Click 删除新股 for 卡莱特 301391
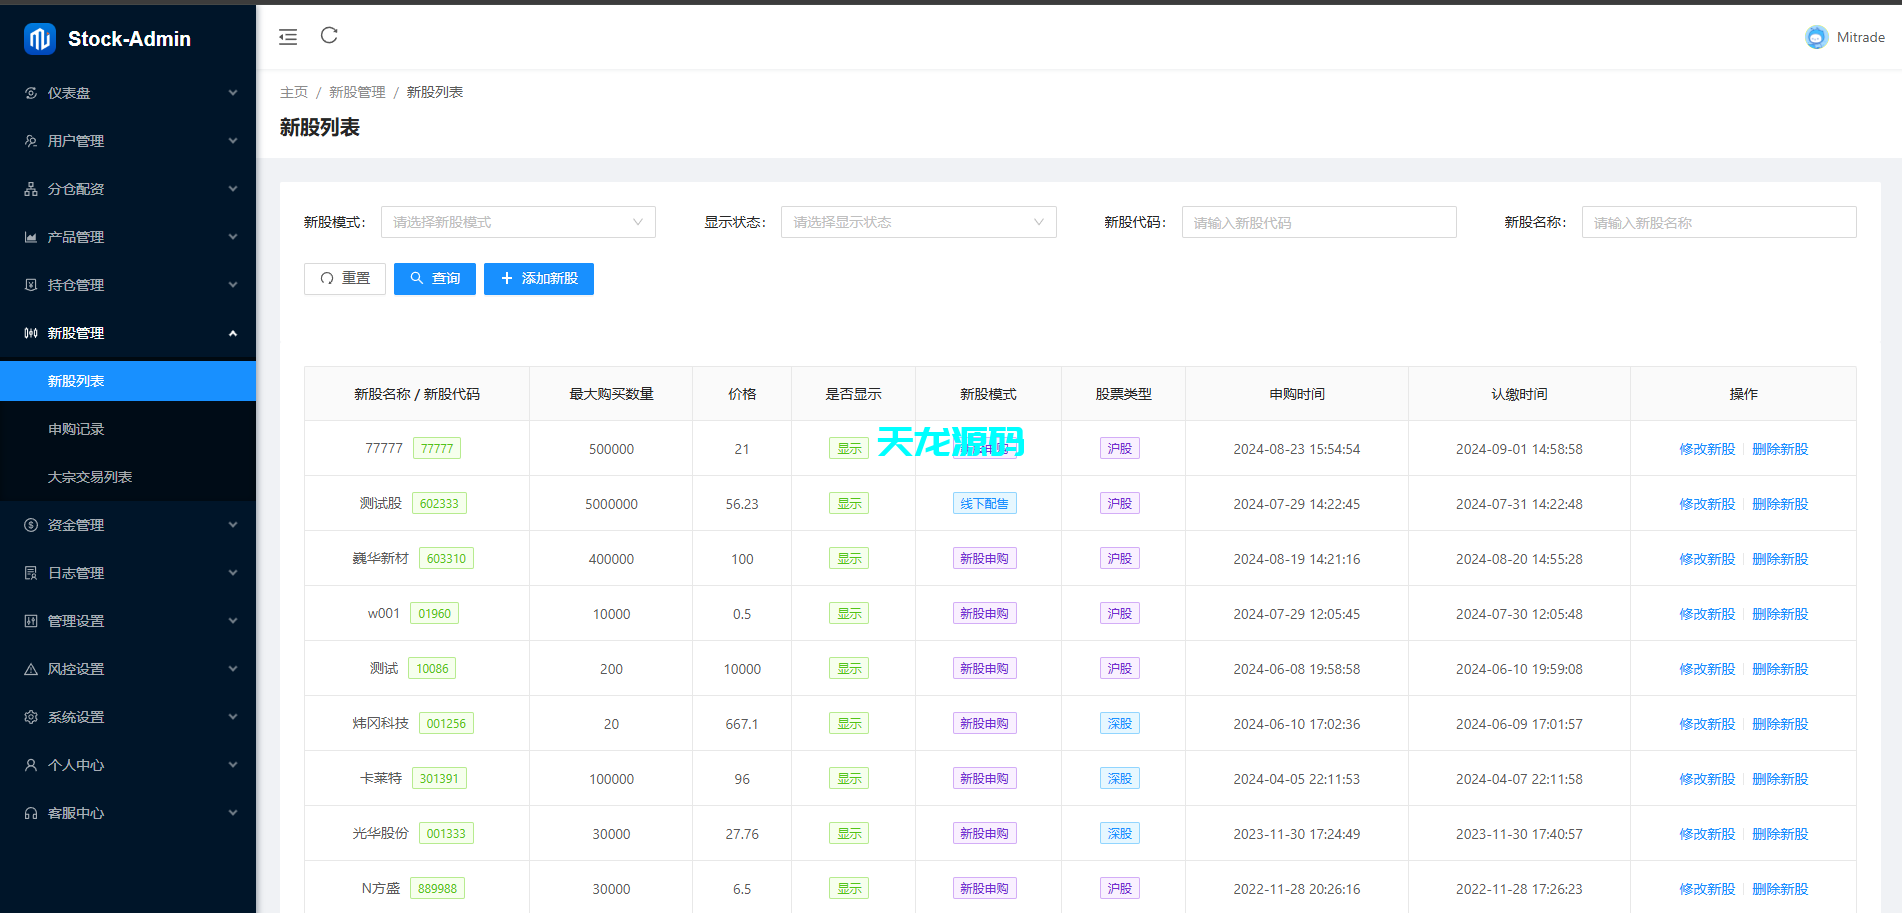 1779,779
